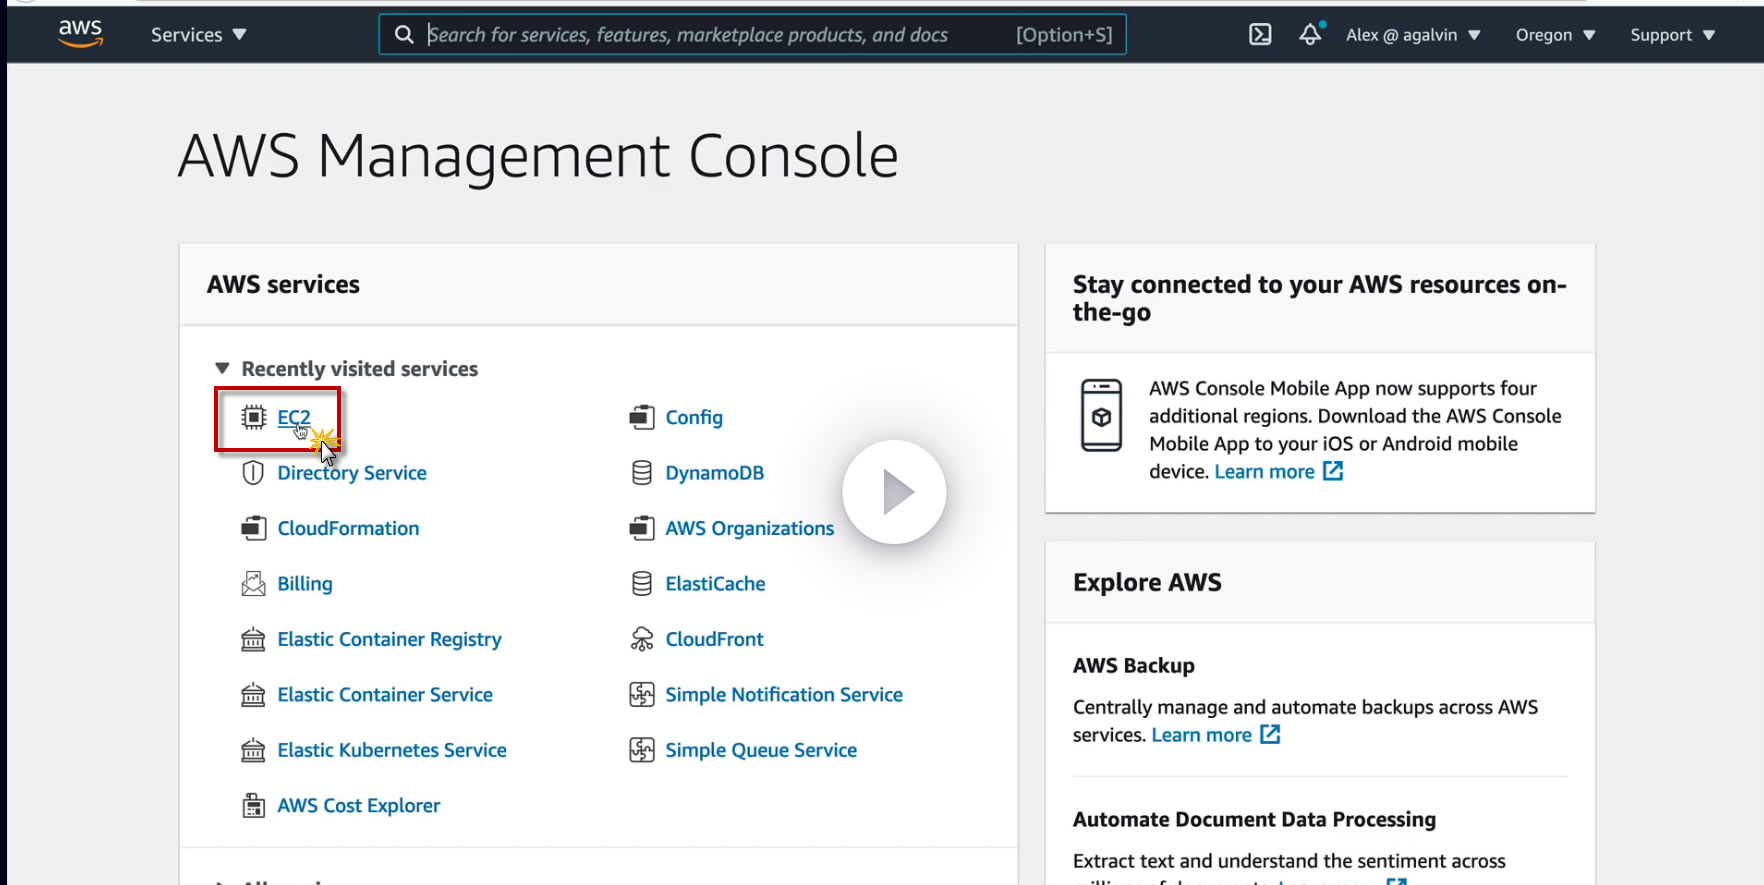
Task: Click the Billing service icon
Action: coord(253,584)
